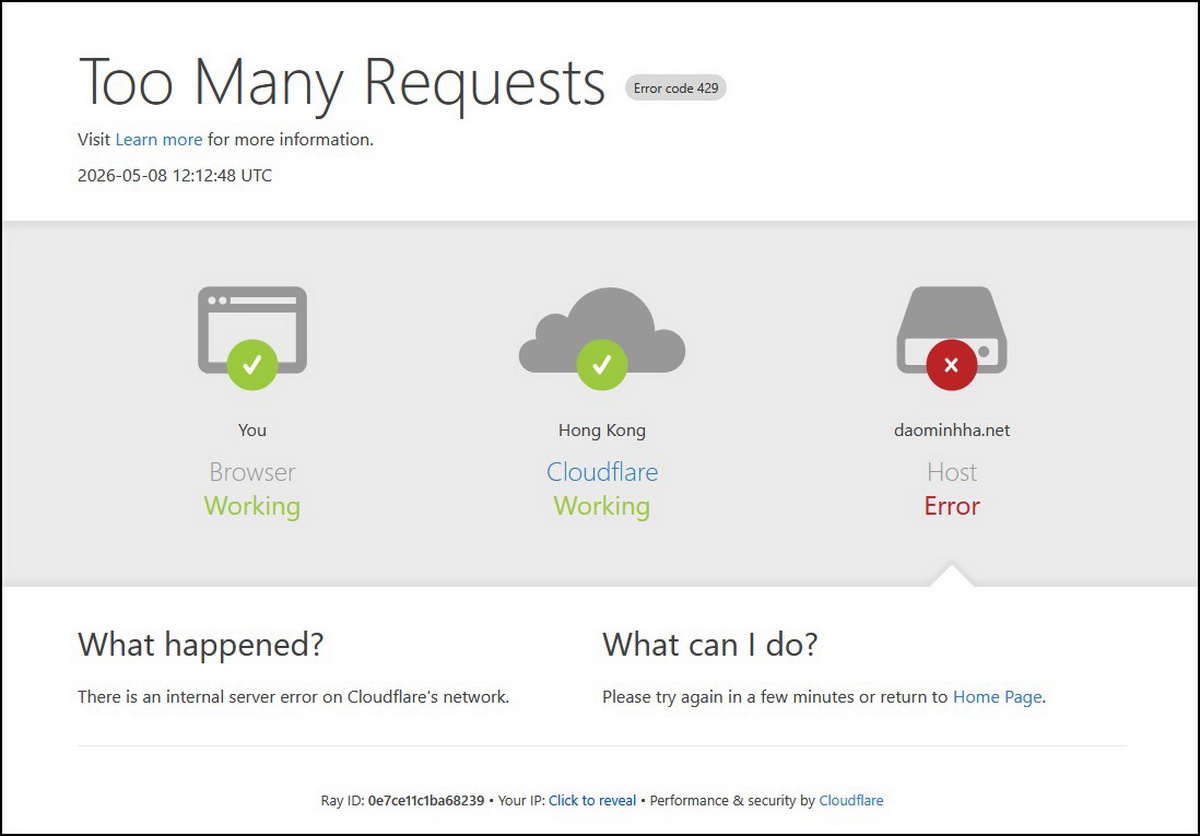Click the browser window icon above You
The width and height of the screenshot is (1200, 836).
(252, 337)
